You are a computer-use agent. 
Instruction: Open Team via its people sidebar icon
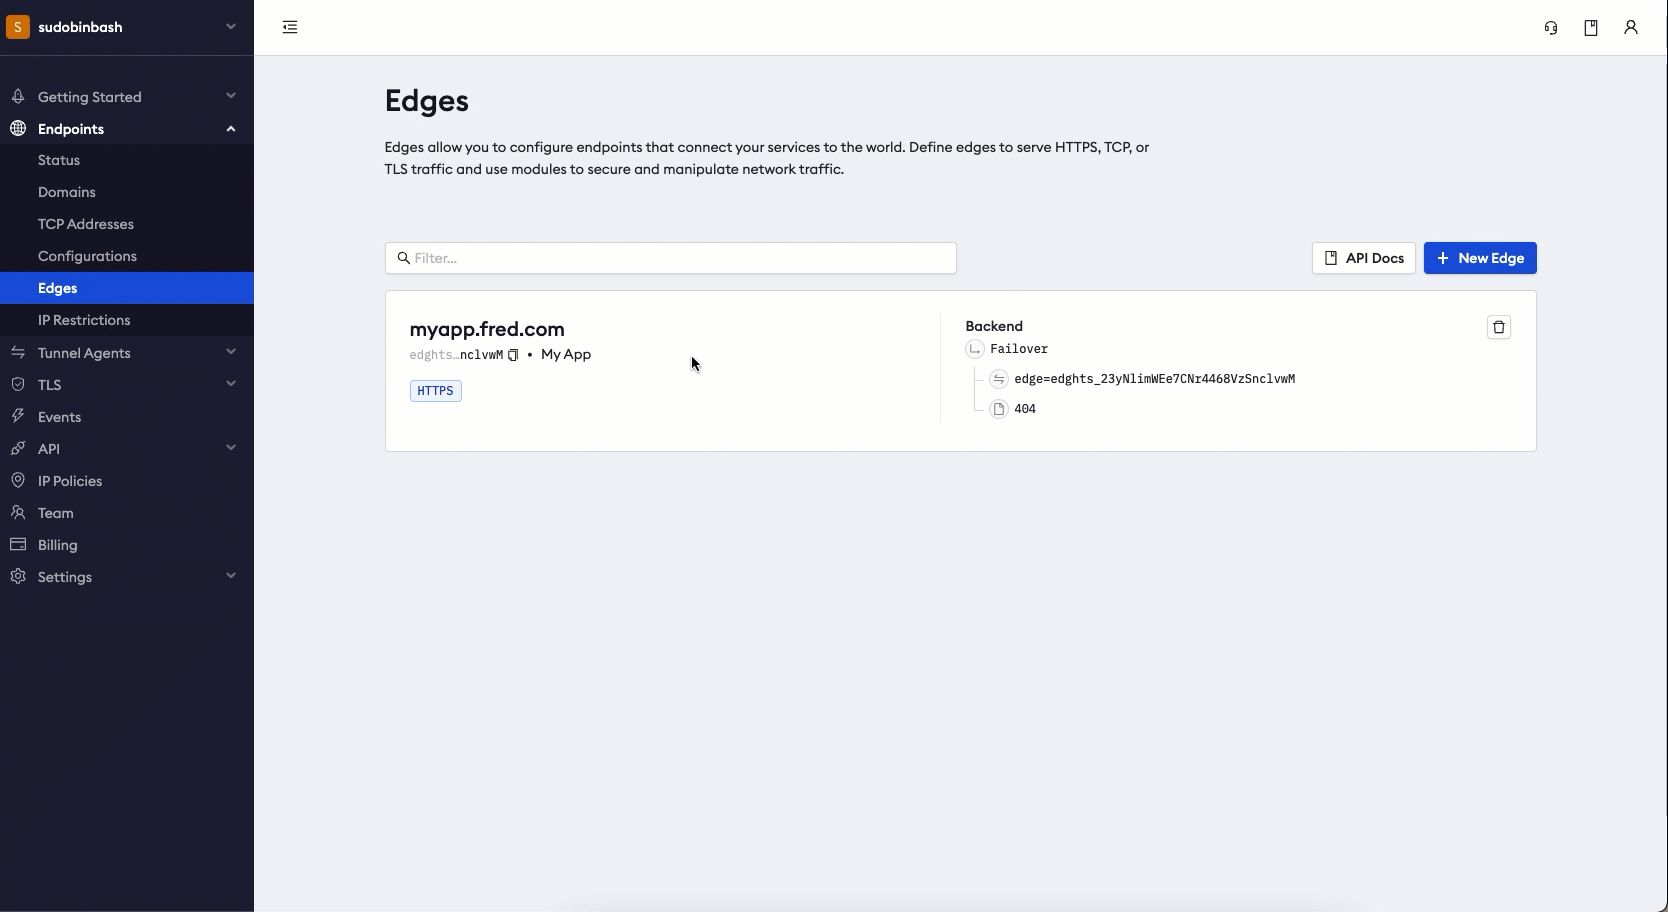point(17,512)
